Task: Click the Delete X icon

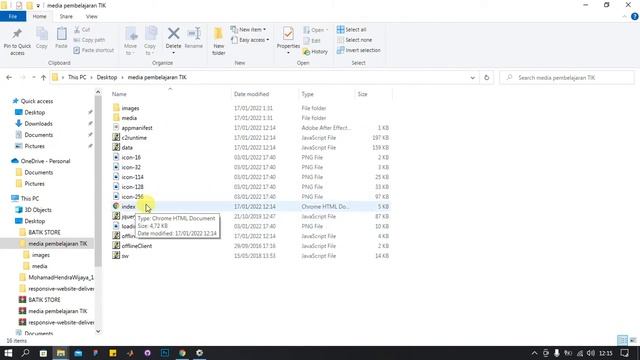Action: tap(173, 33)
